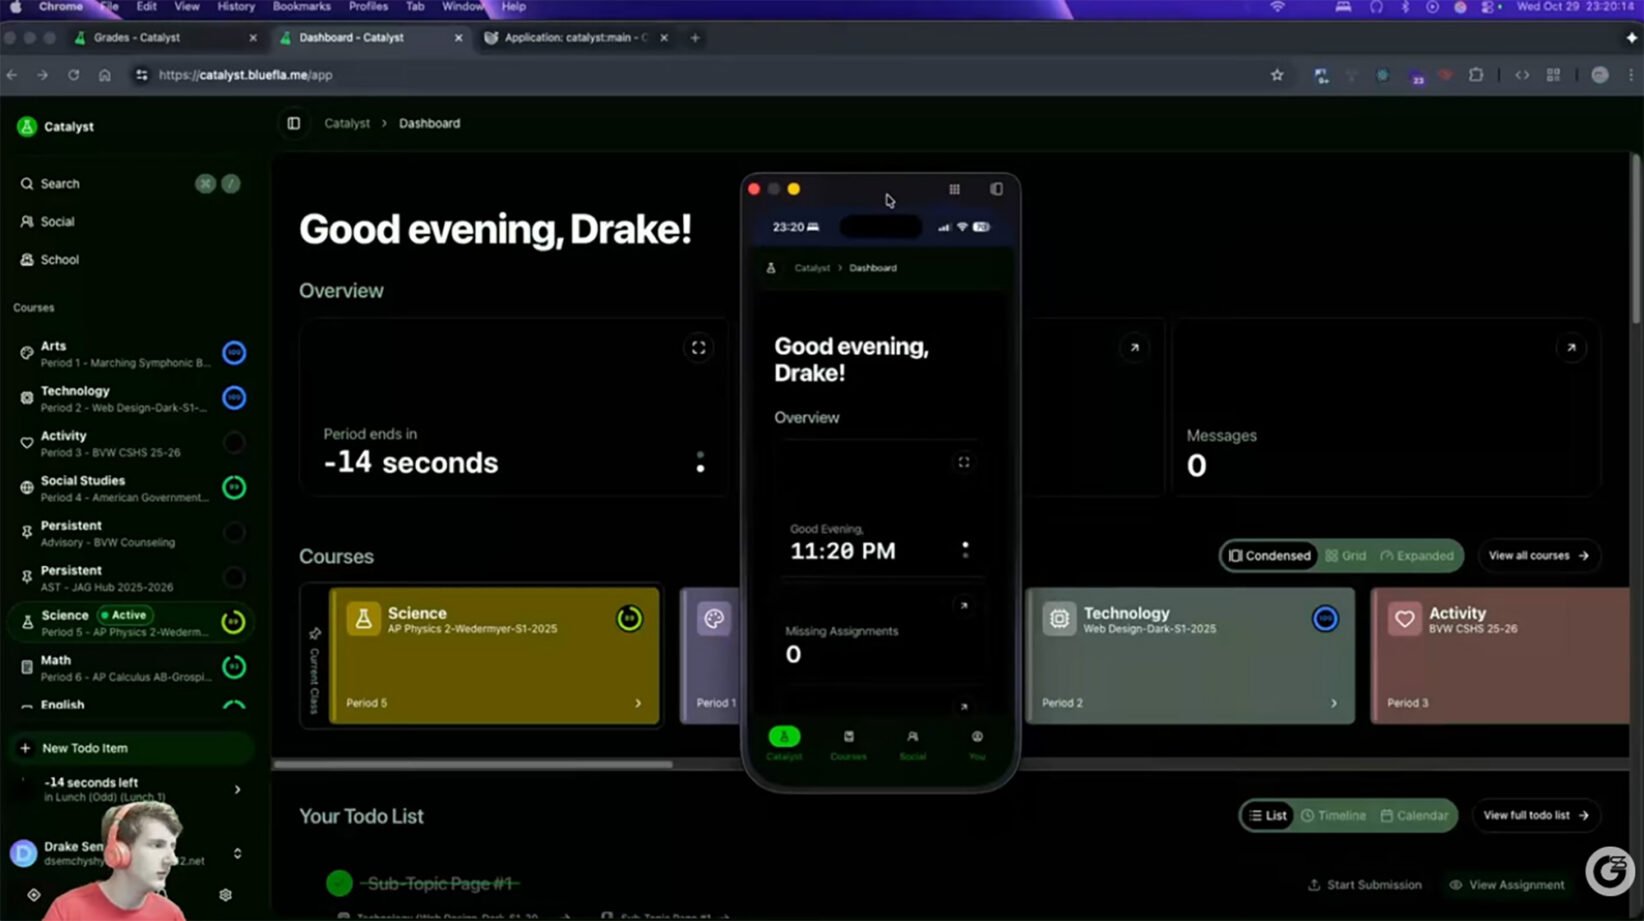Viewport: 1644px width, 921px height.
Task: Mark Sub-Topic Page #1 todo checkbox
Action: point(339,883)
